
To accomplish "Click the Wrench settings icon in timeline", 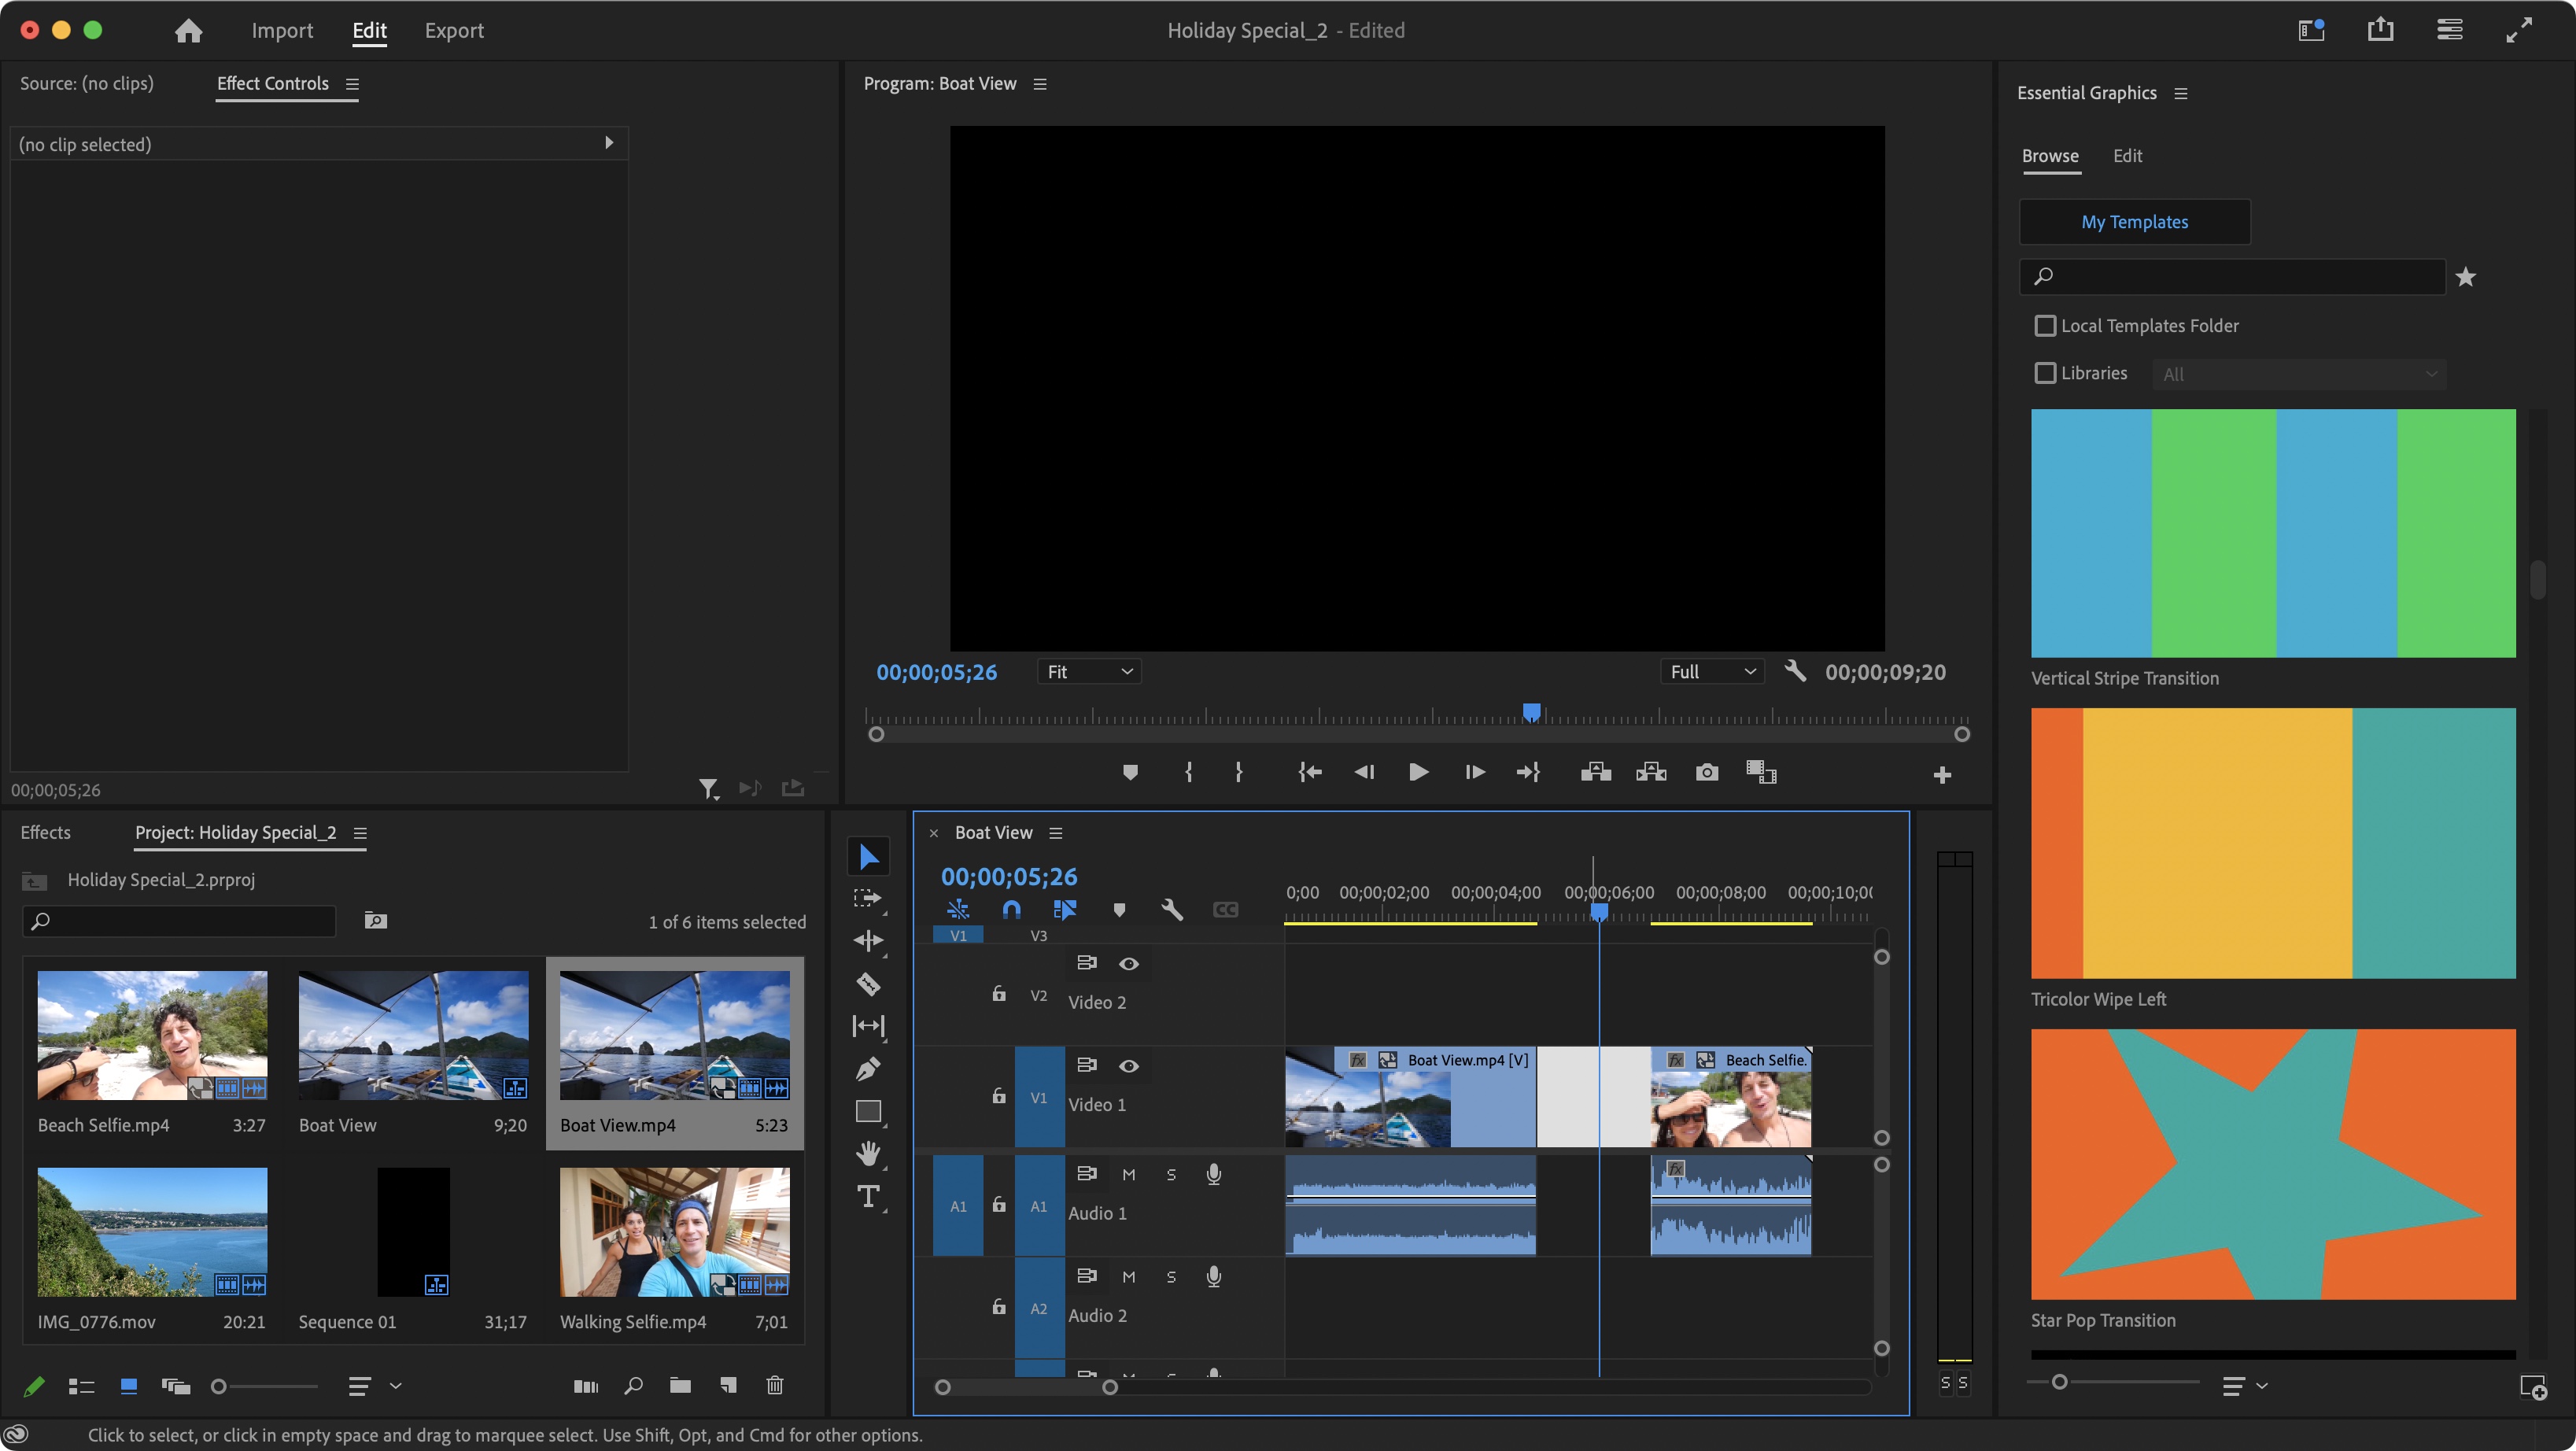I will tap(1172, 908).
